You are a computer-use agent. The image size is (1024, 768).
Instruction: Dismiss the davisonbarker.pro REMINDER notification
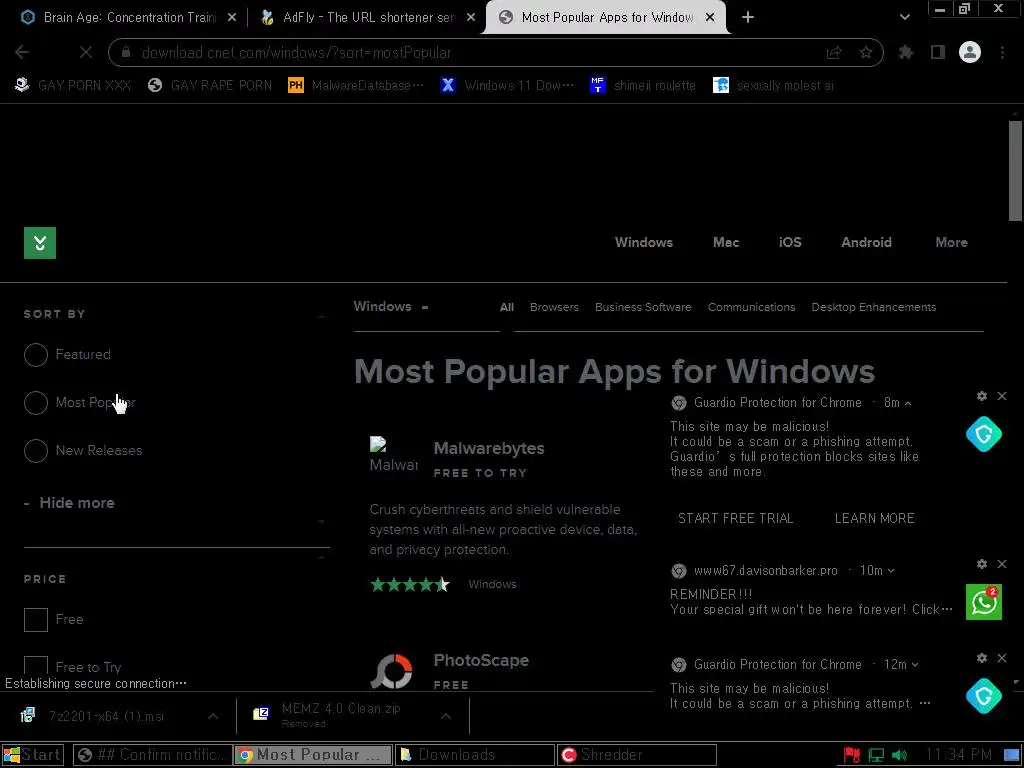[1002, 564]
